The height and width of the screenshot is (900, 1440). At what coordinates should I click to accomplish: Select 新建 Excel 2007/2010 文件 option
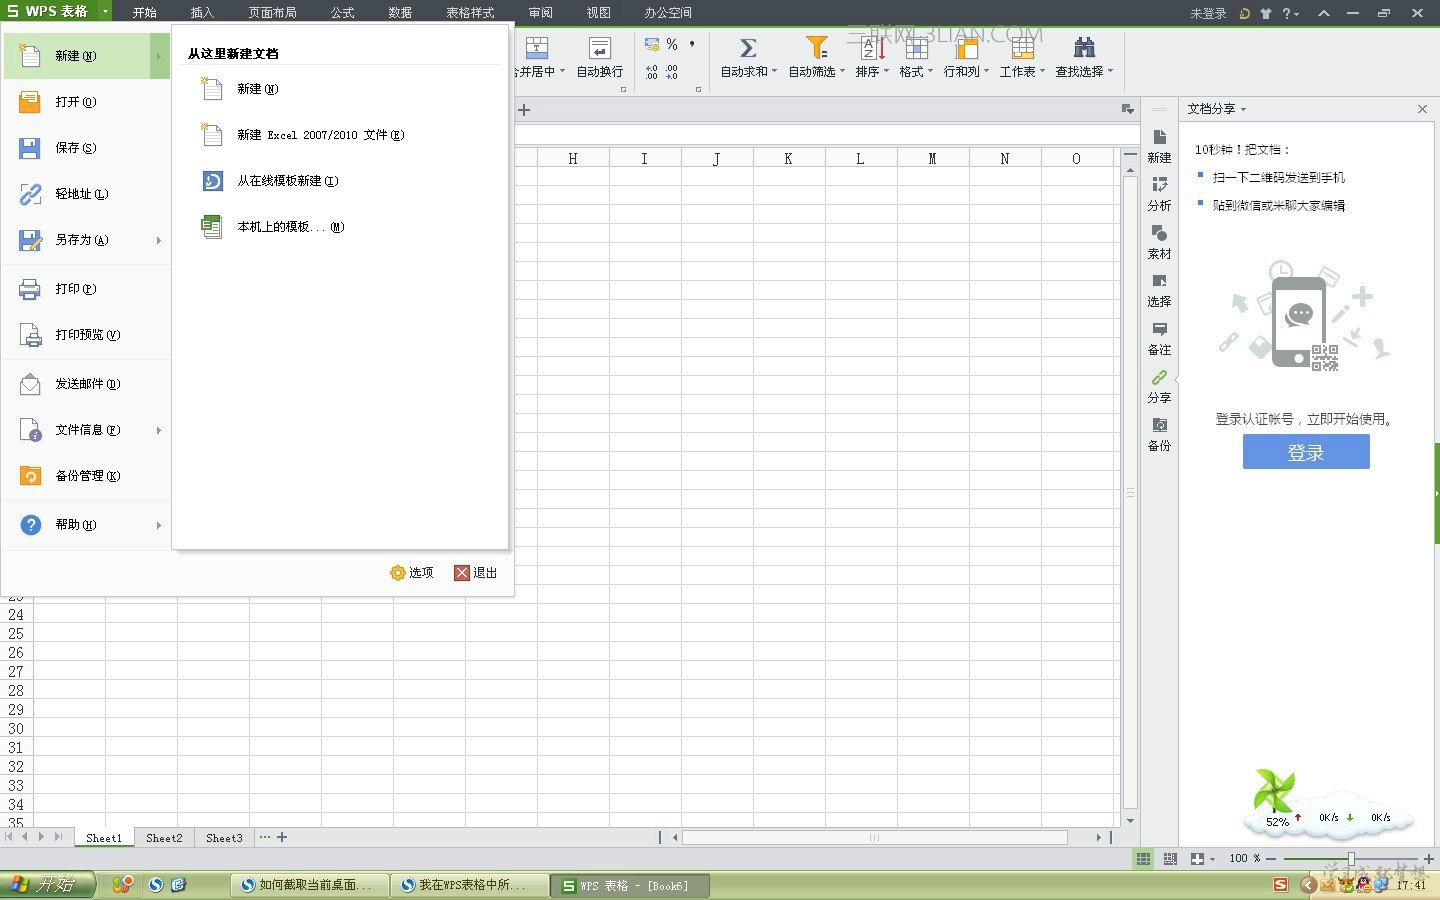coord(320,135)
